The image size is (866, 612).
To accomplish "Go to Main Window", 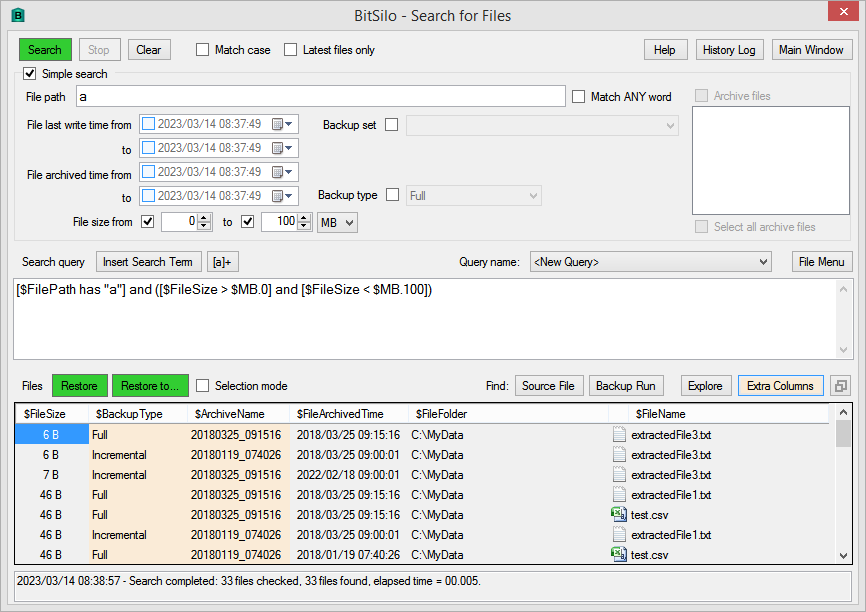I will coord(811,50).
